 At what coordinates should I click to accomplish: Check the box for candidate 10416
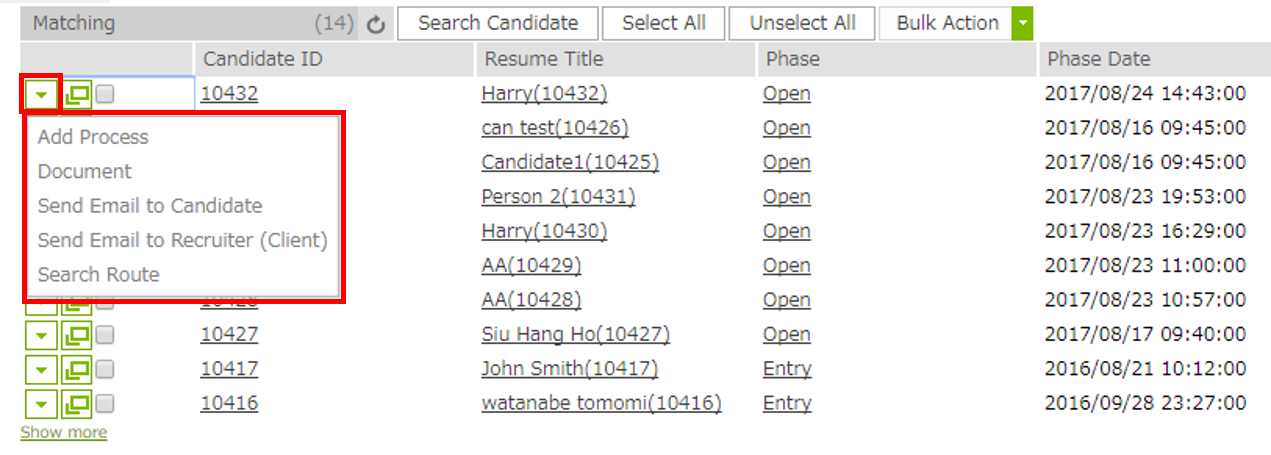[x=105, y=404]
